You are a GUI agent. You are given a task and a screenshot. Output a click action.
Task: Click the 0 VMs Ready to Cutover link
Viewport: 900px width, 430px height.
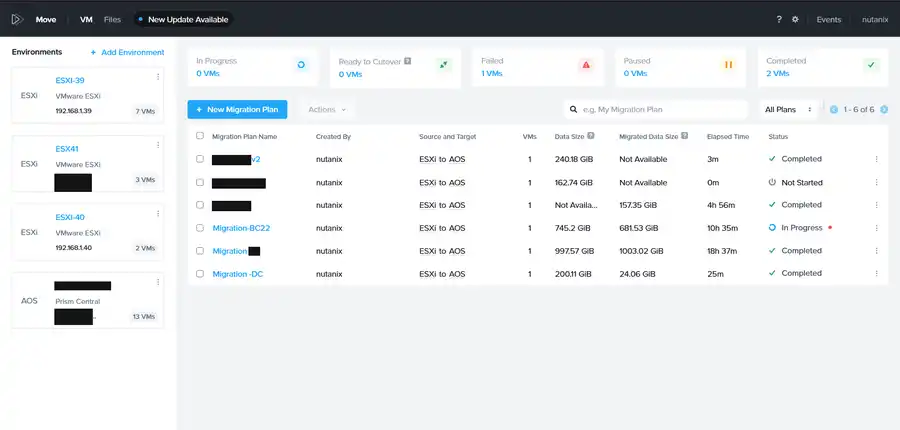point(350,74)
